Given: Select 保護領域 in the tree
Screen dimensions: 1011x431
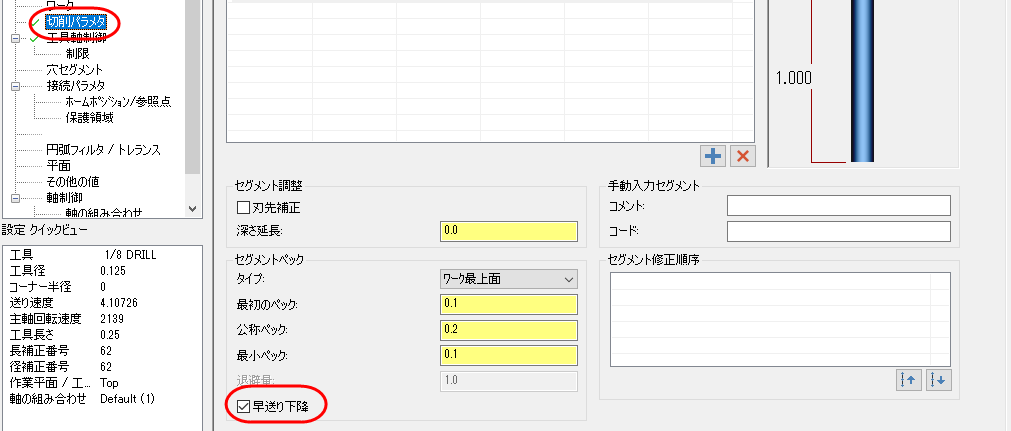Looking at the screenshot, I should pos(90,118).
